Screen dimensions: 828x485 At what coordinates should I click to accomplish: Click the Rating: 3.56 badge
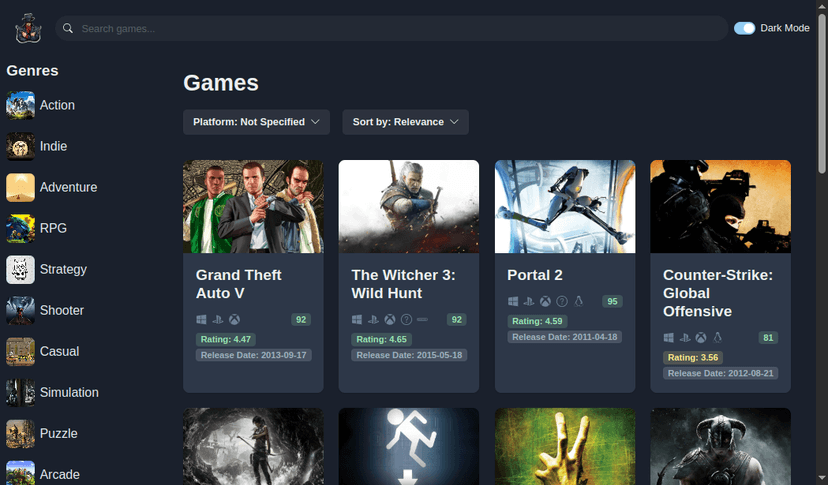(693, 358)
